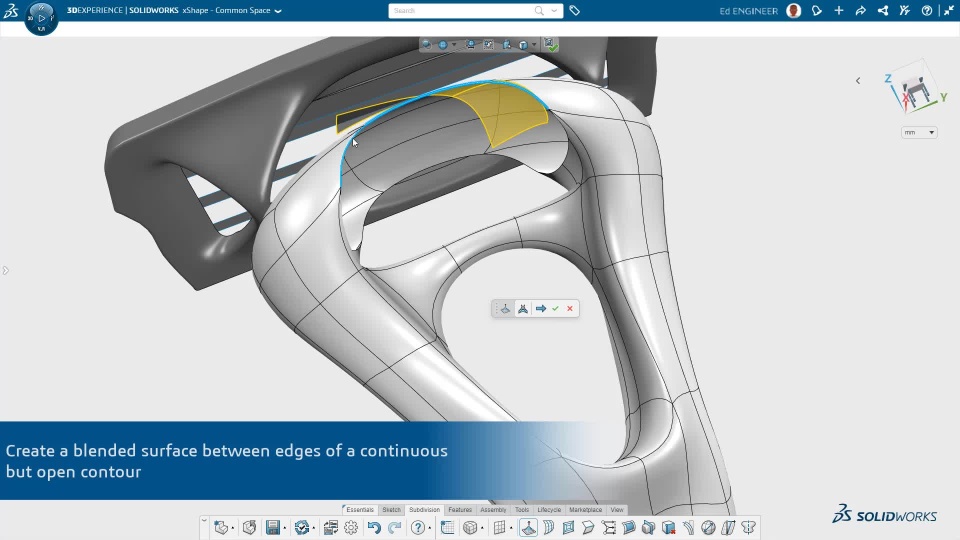
Task: Click the globe view orientation icon
Action: (x=443, y=45)
